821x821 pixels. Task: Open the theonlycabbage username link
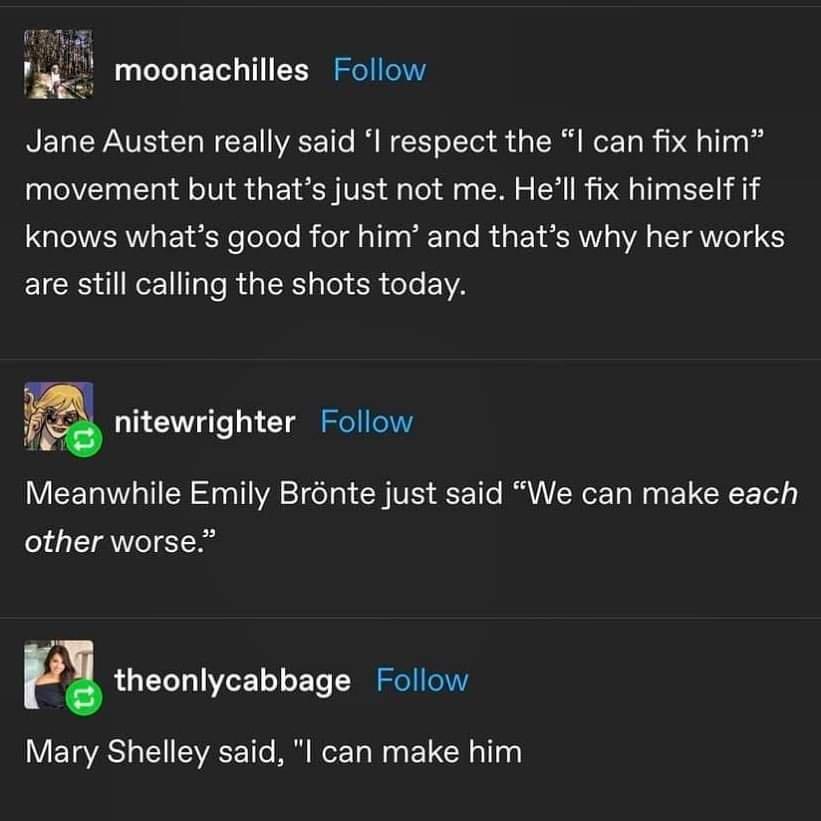coord(233,680)
